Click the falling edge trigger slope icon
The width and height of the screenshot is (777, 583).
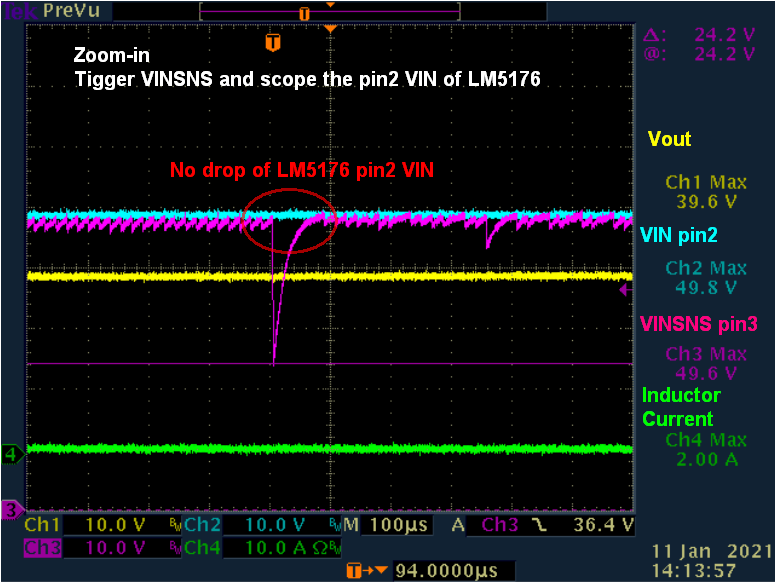[x=539, y=525]
